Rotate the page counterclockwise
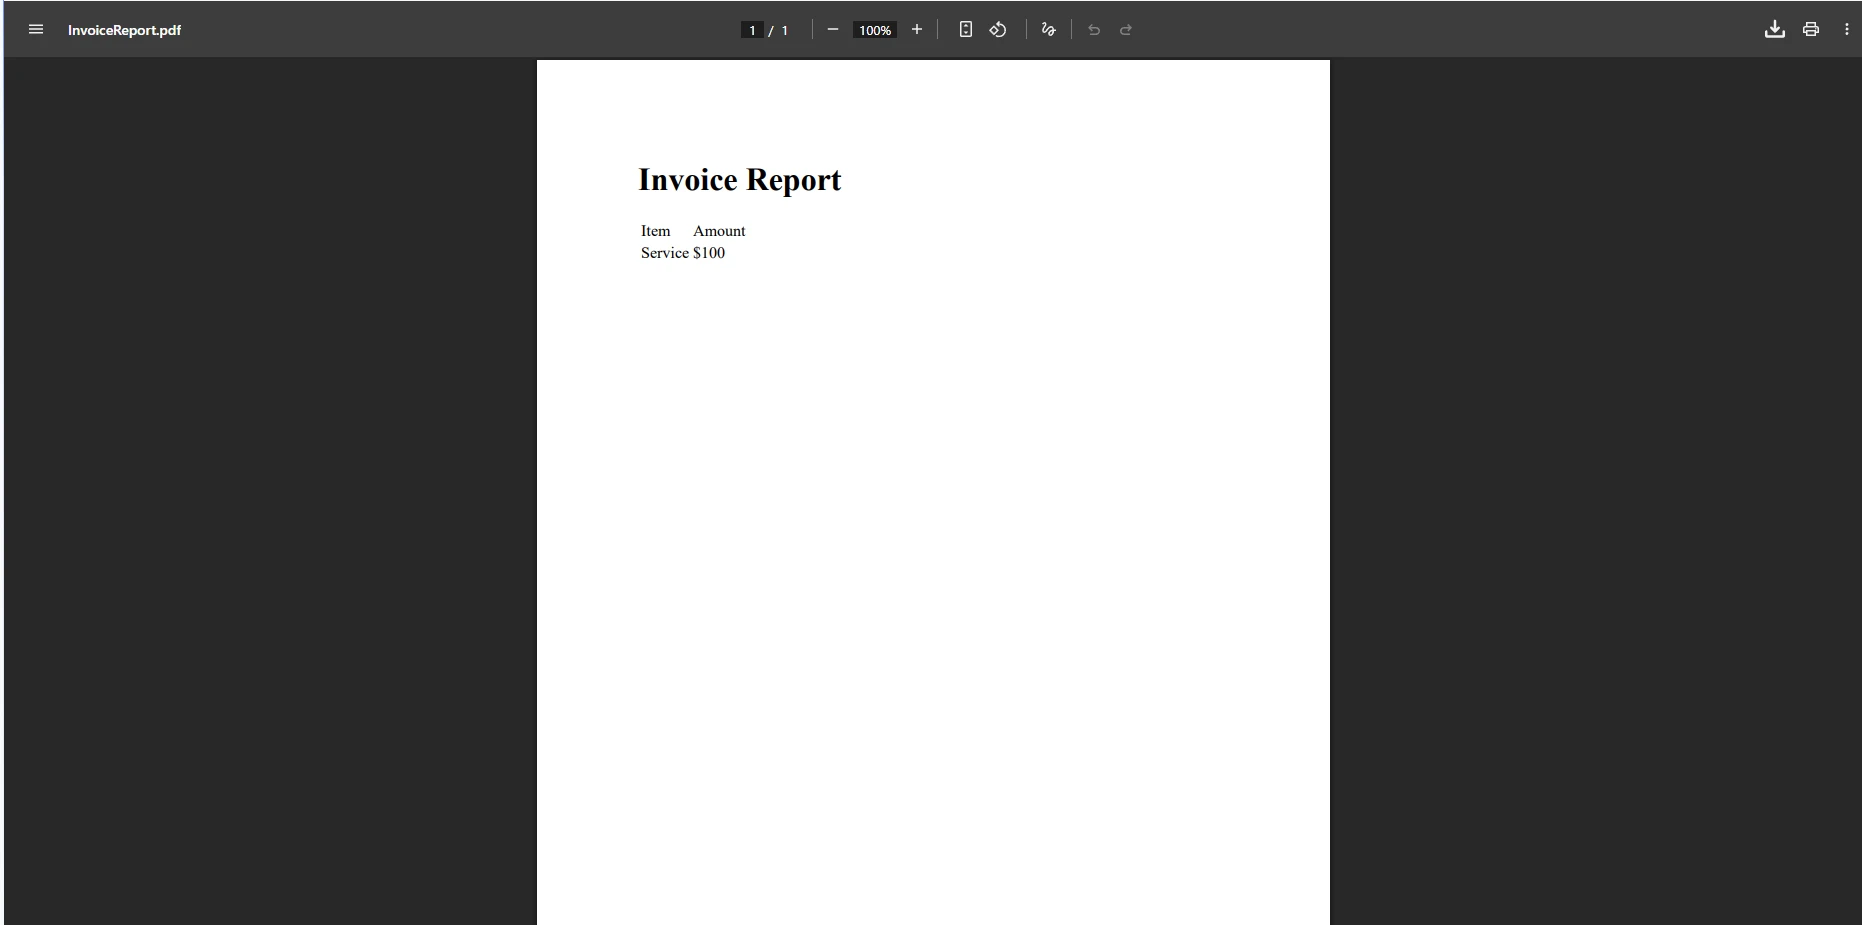The width and height of the screenshot is (1862, 925). pyautogui.click(x=998, y=29)
